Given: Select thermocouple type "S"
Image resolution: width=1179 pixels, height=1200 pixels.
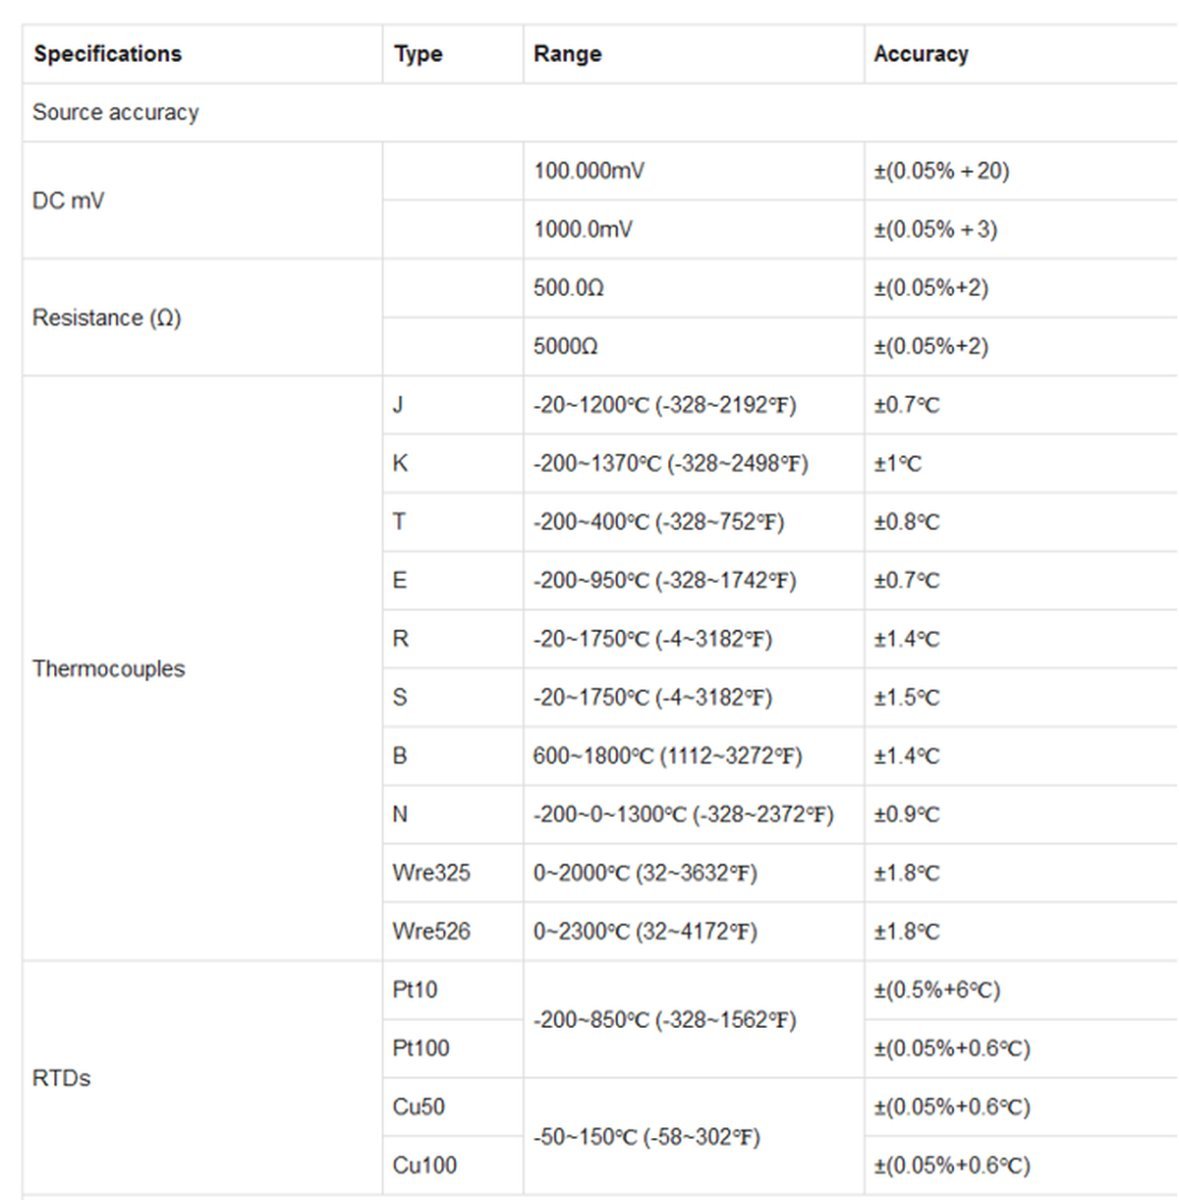Looking at the screenshot, I should pyautogui.click(x=400, y=697).
